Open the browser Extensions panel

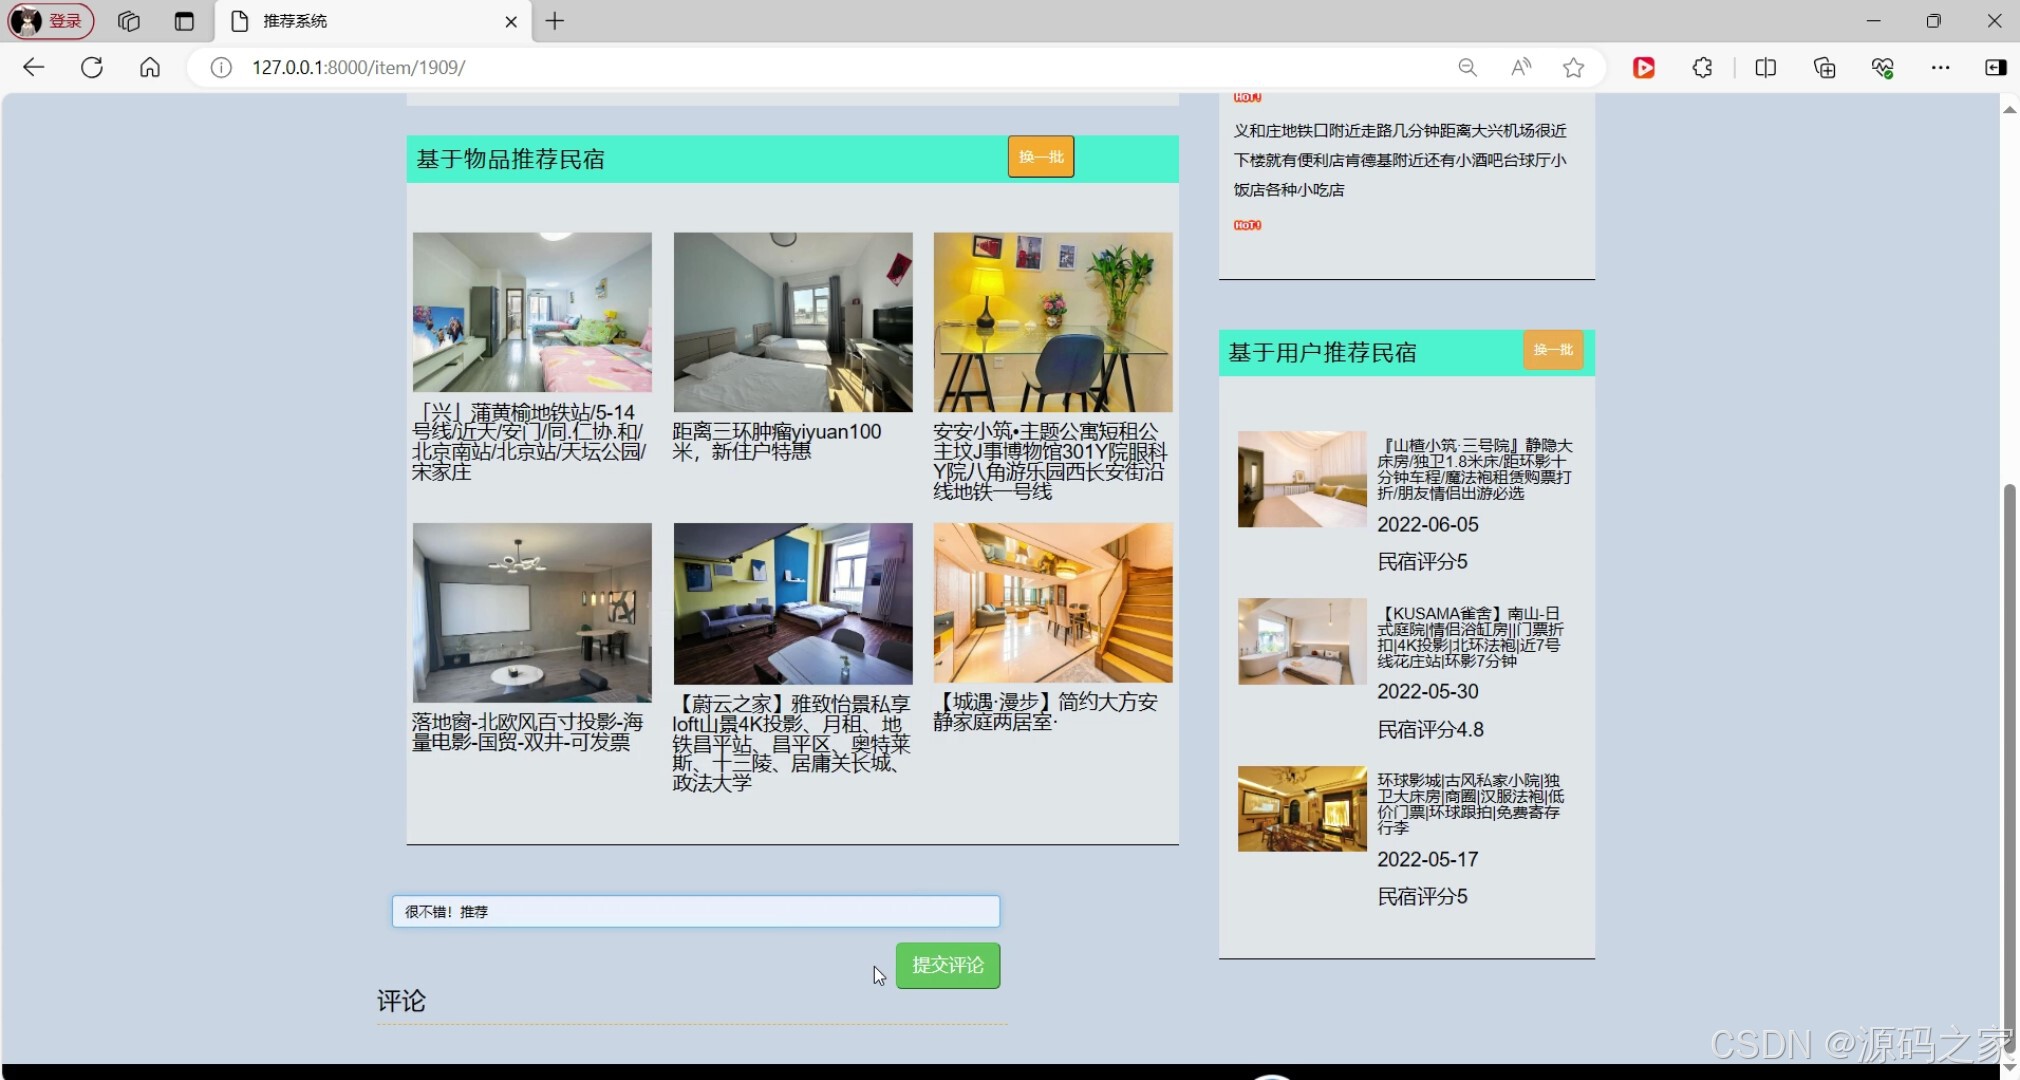(x=1702, y=67)
